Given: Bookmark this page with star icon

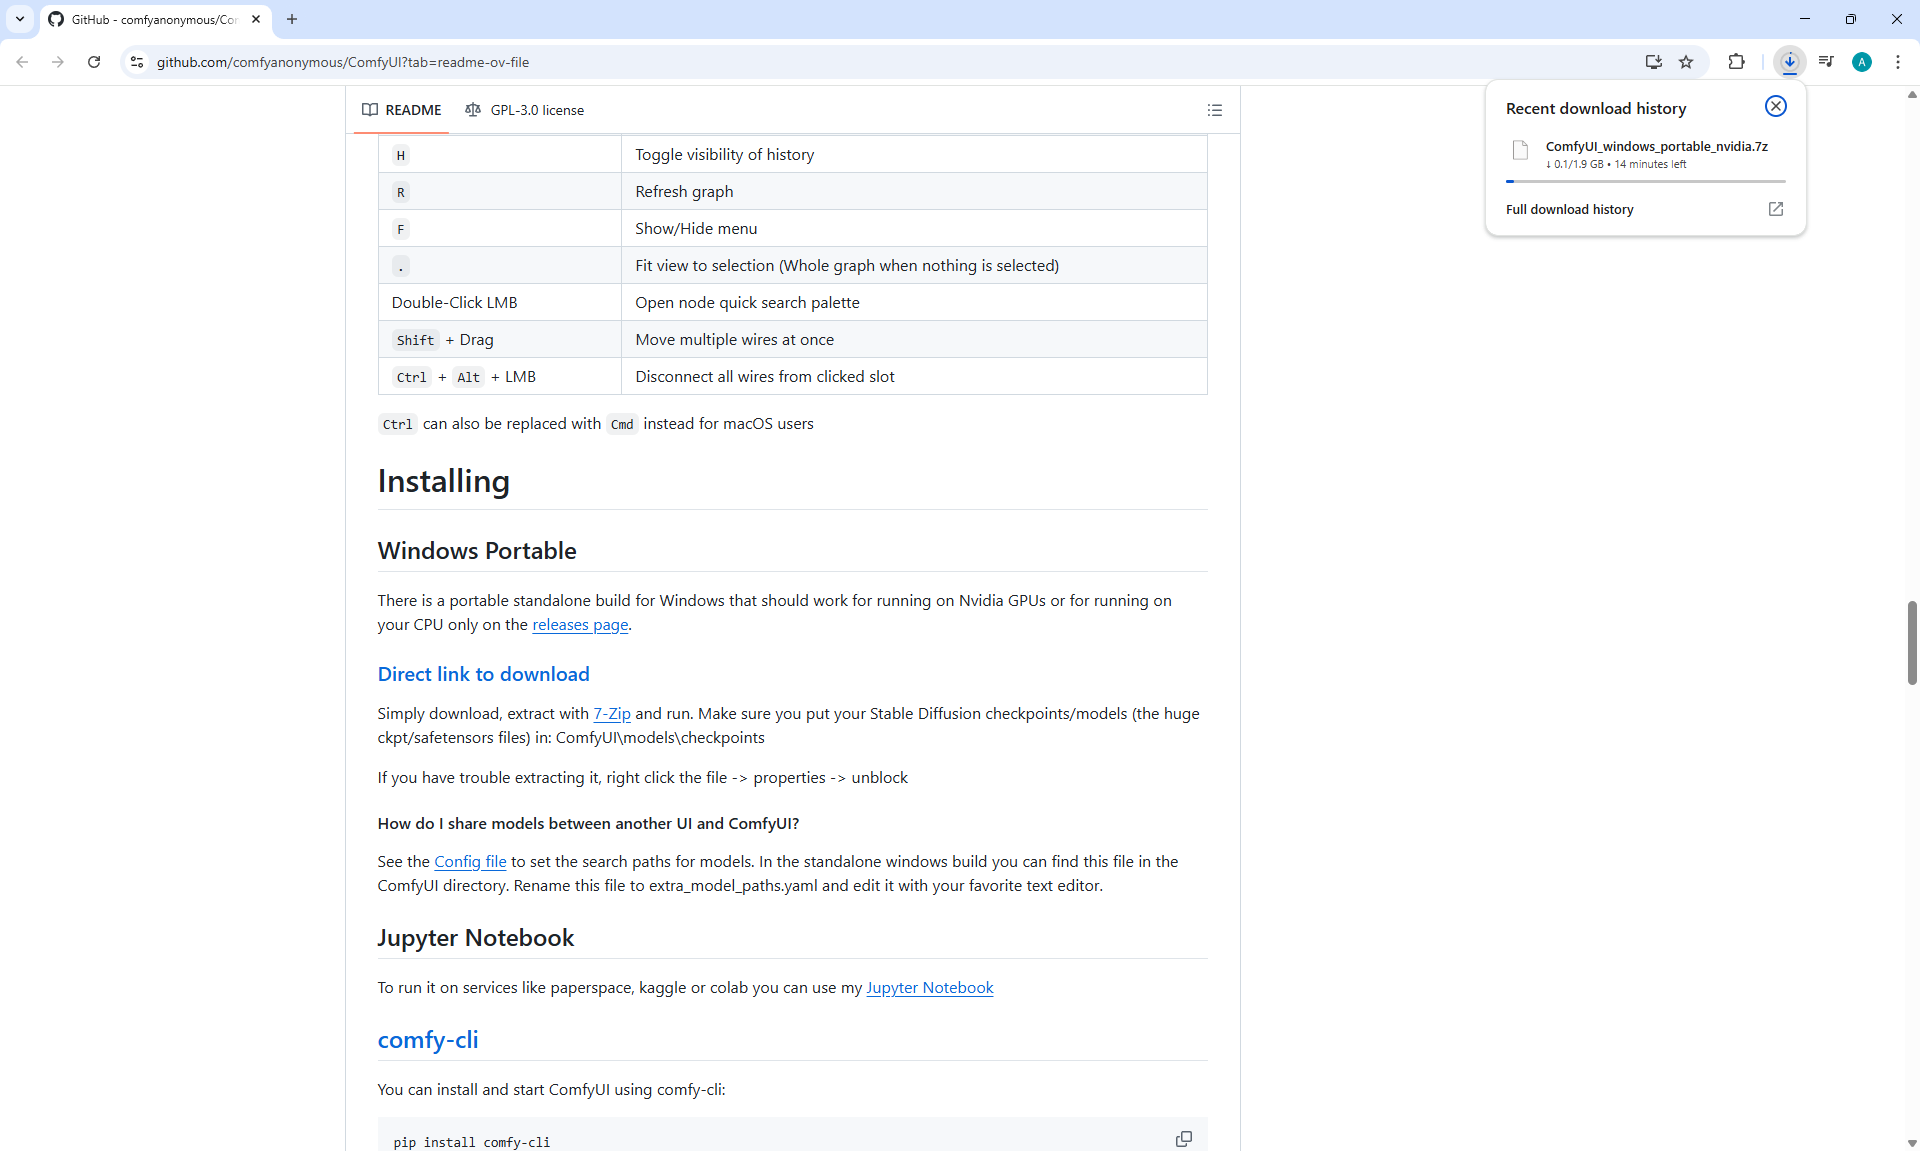Looking at the screenshot, I should tap(1686, 62).
